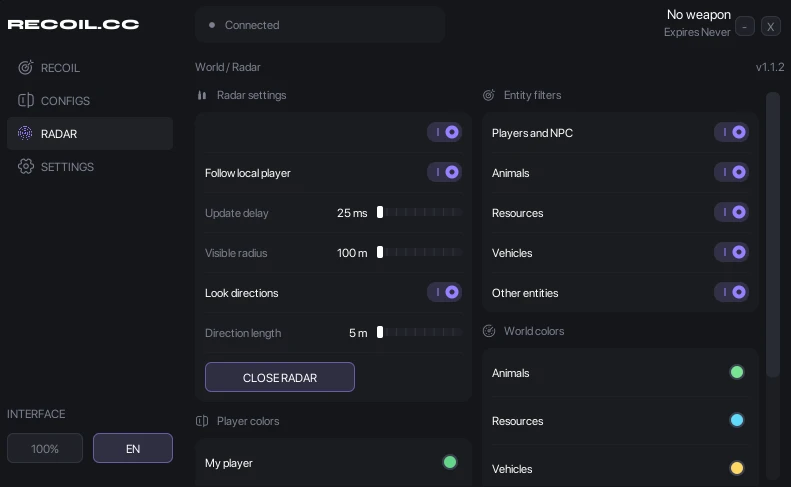
Task: Click the 100 m visible radius value
Action: coord(352,253)
